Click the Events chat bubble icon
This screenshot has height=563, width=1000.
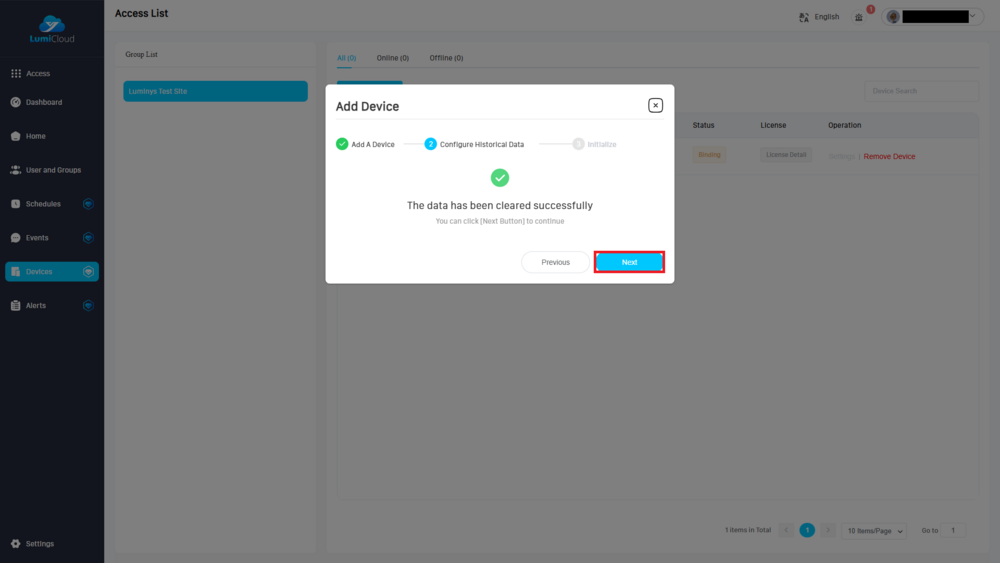point(16,238)
